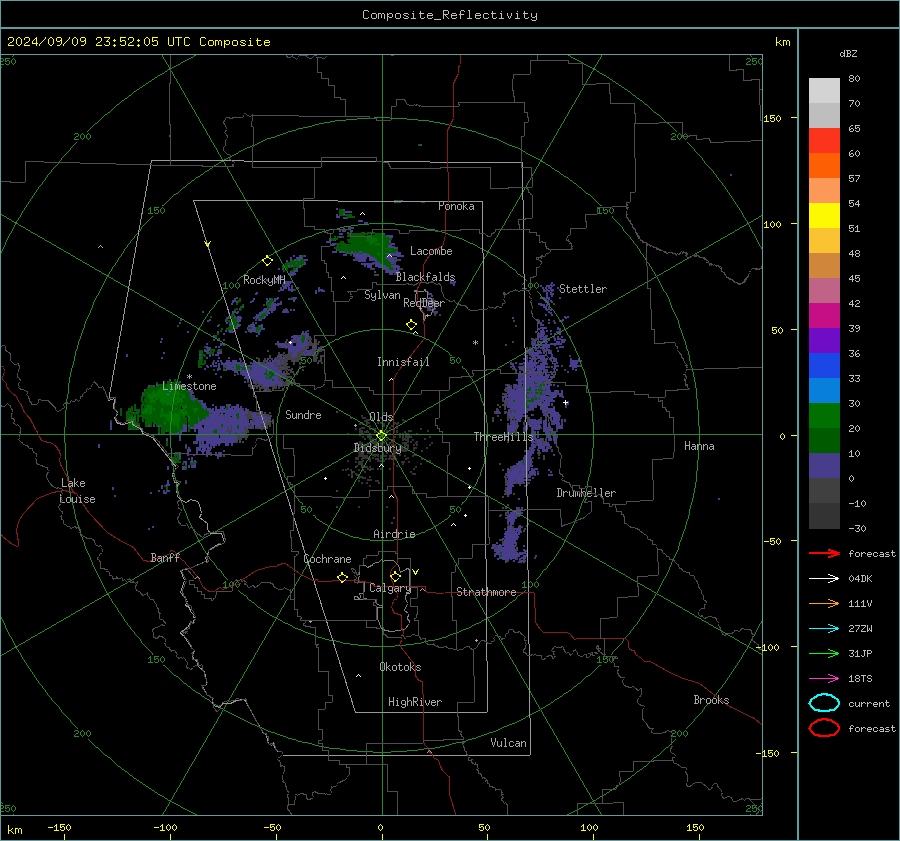This screenshot has width=900, height=841.
Task: Click the dBZ legend heading
Action: click(848, 54)
